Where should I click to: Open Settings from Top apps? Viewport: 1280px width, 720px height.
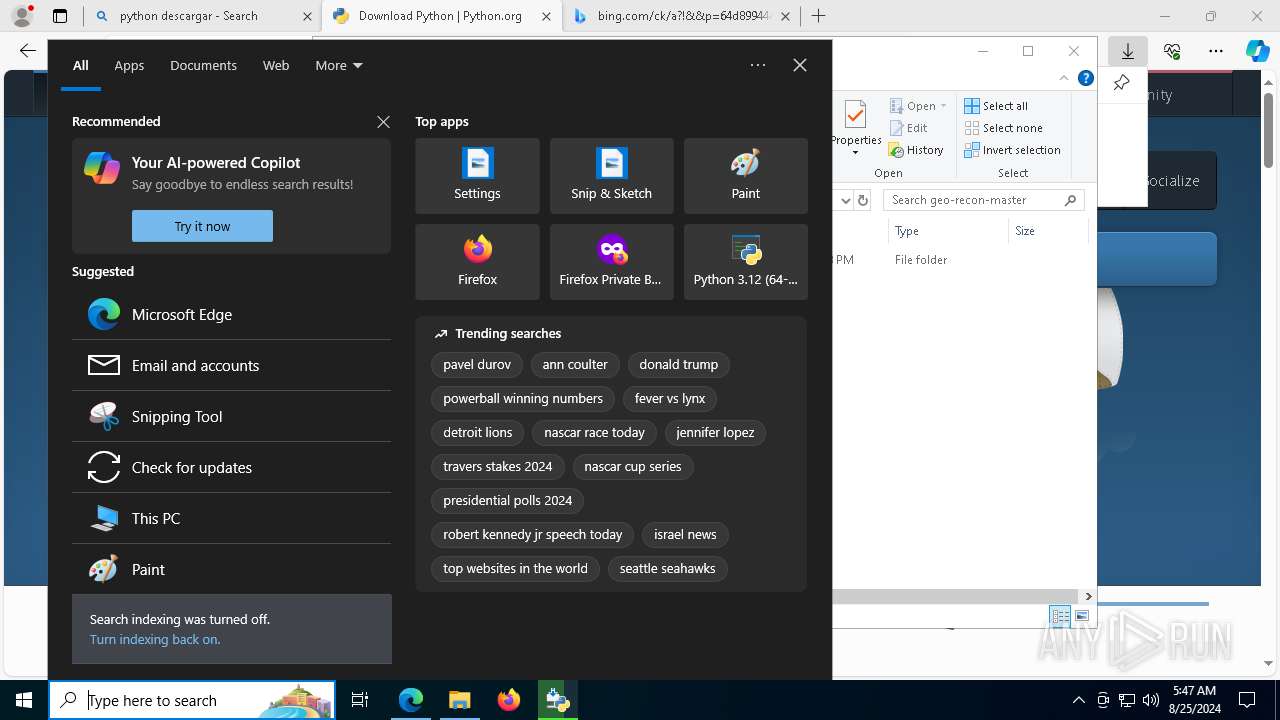pyautogui.click(x=477, y=176)
